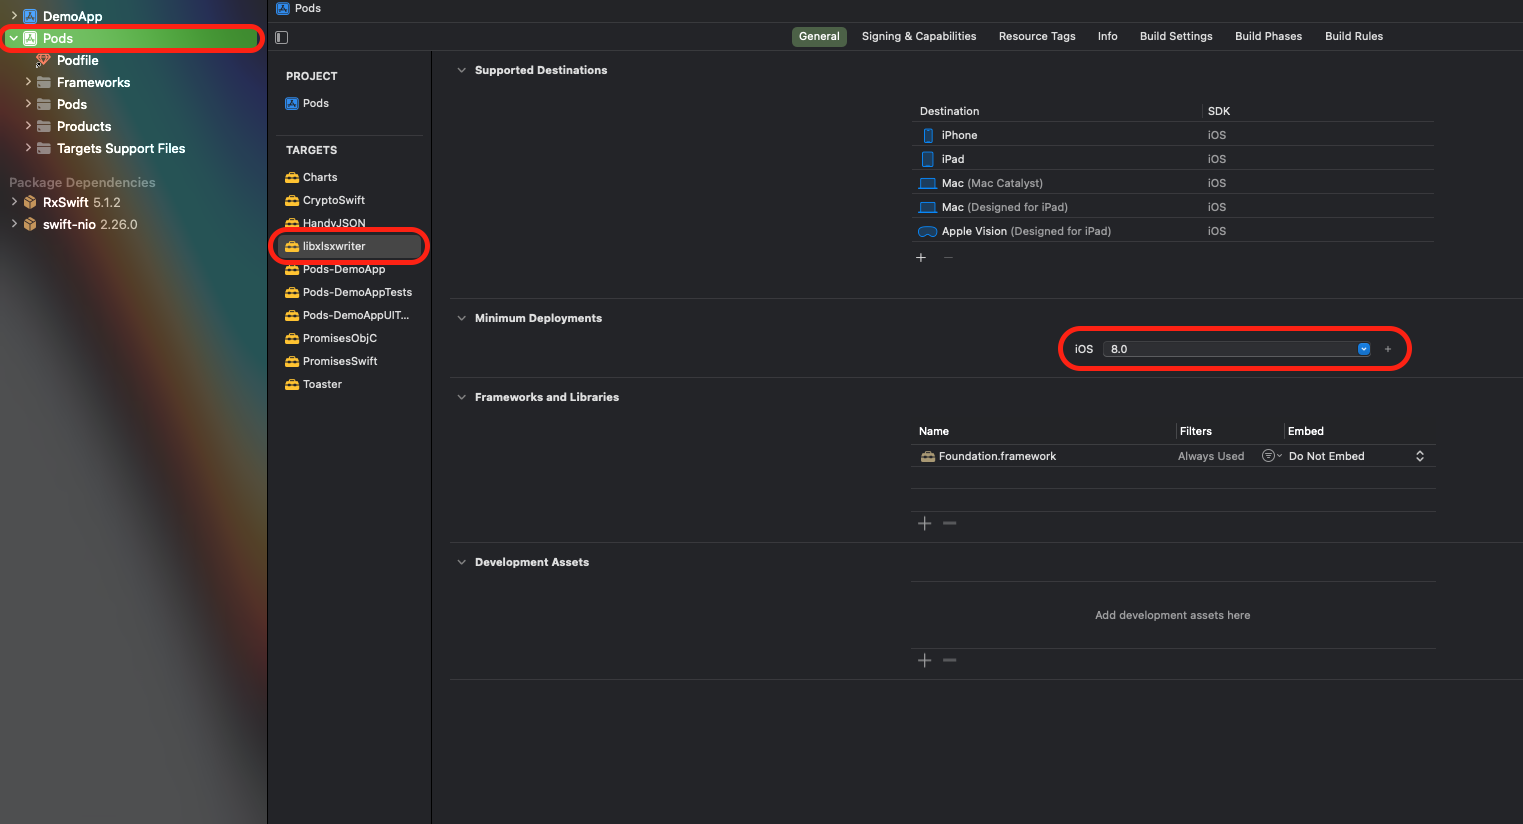The width and height of the screenshot is (1523, 824).
Task: Click the Products folder icon
Action: [44, 126]
